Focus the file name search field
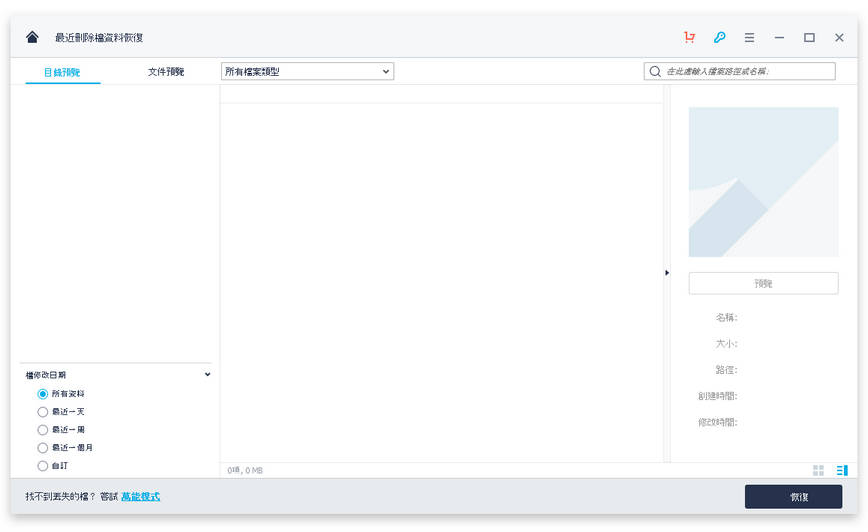 [x=740, y=71]
